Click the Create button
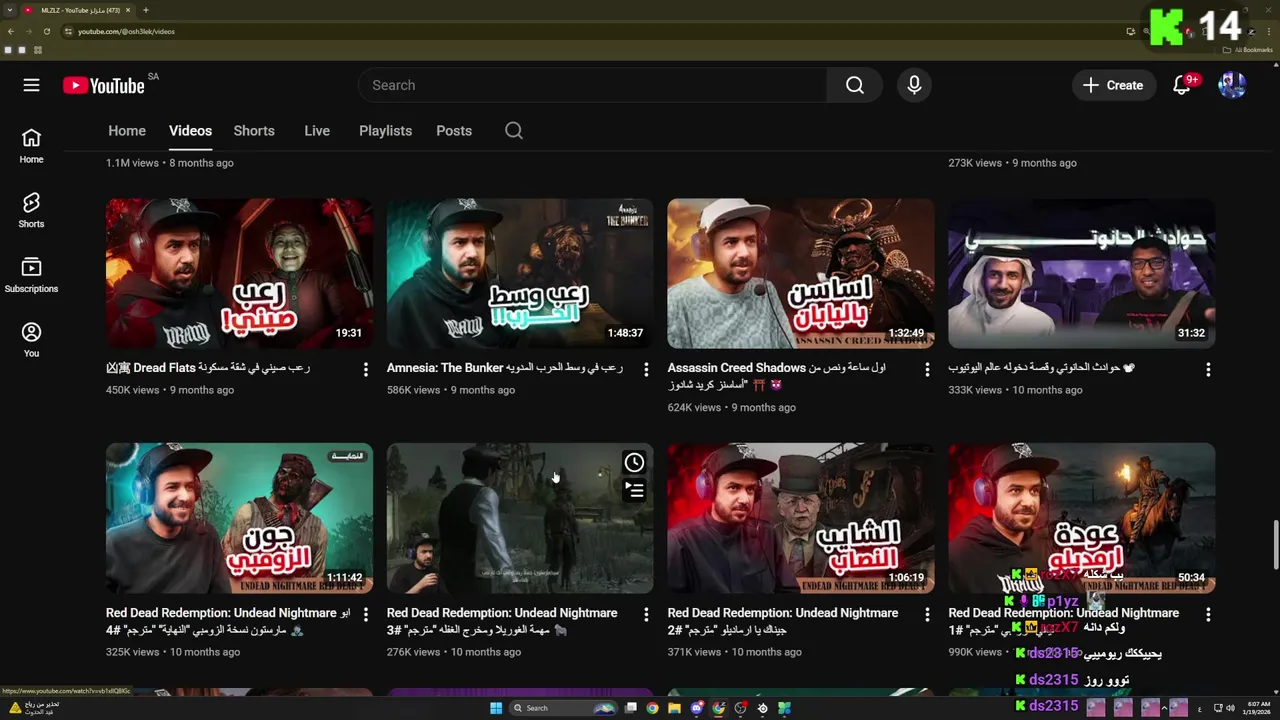Viewport: 1280px width, 720px height. coord(1113,85)
